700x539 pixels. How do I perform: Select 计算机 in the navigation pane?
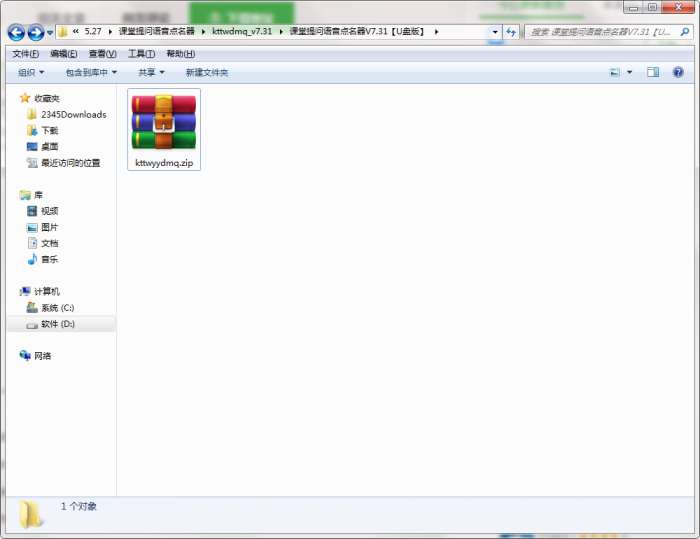tap(47, 292)
